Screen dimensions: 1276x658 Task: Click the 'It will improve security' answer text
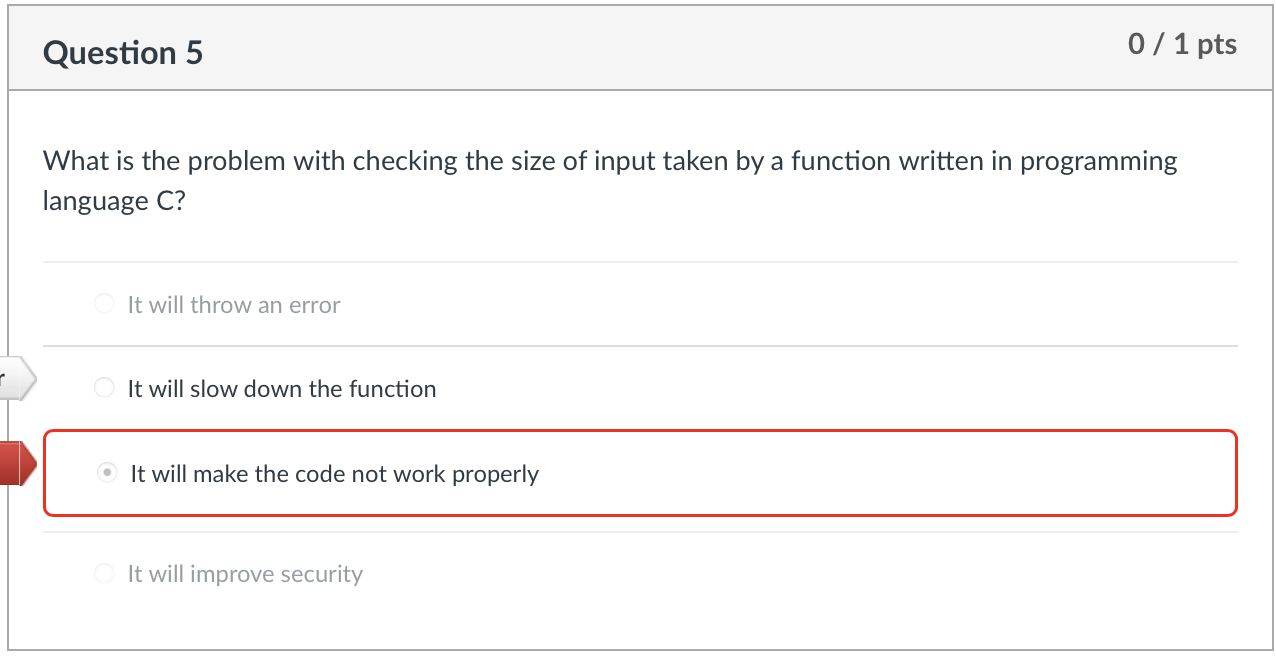tap(244, 574)
